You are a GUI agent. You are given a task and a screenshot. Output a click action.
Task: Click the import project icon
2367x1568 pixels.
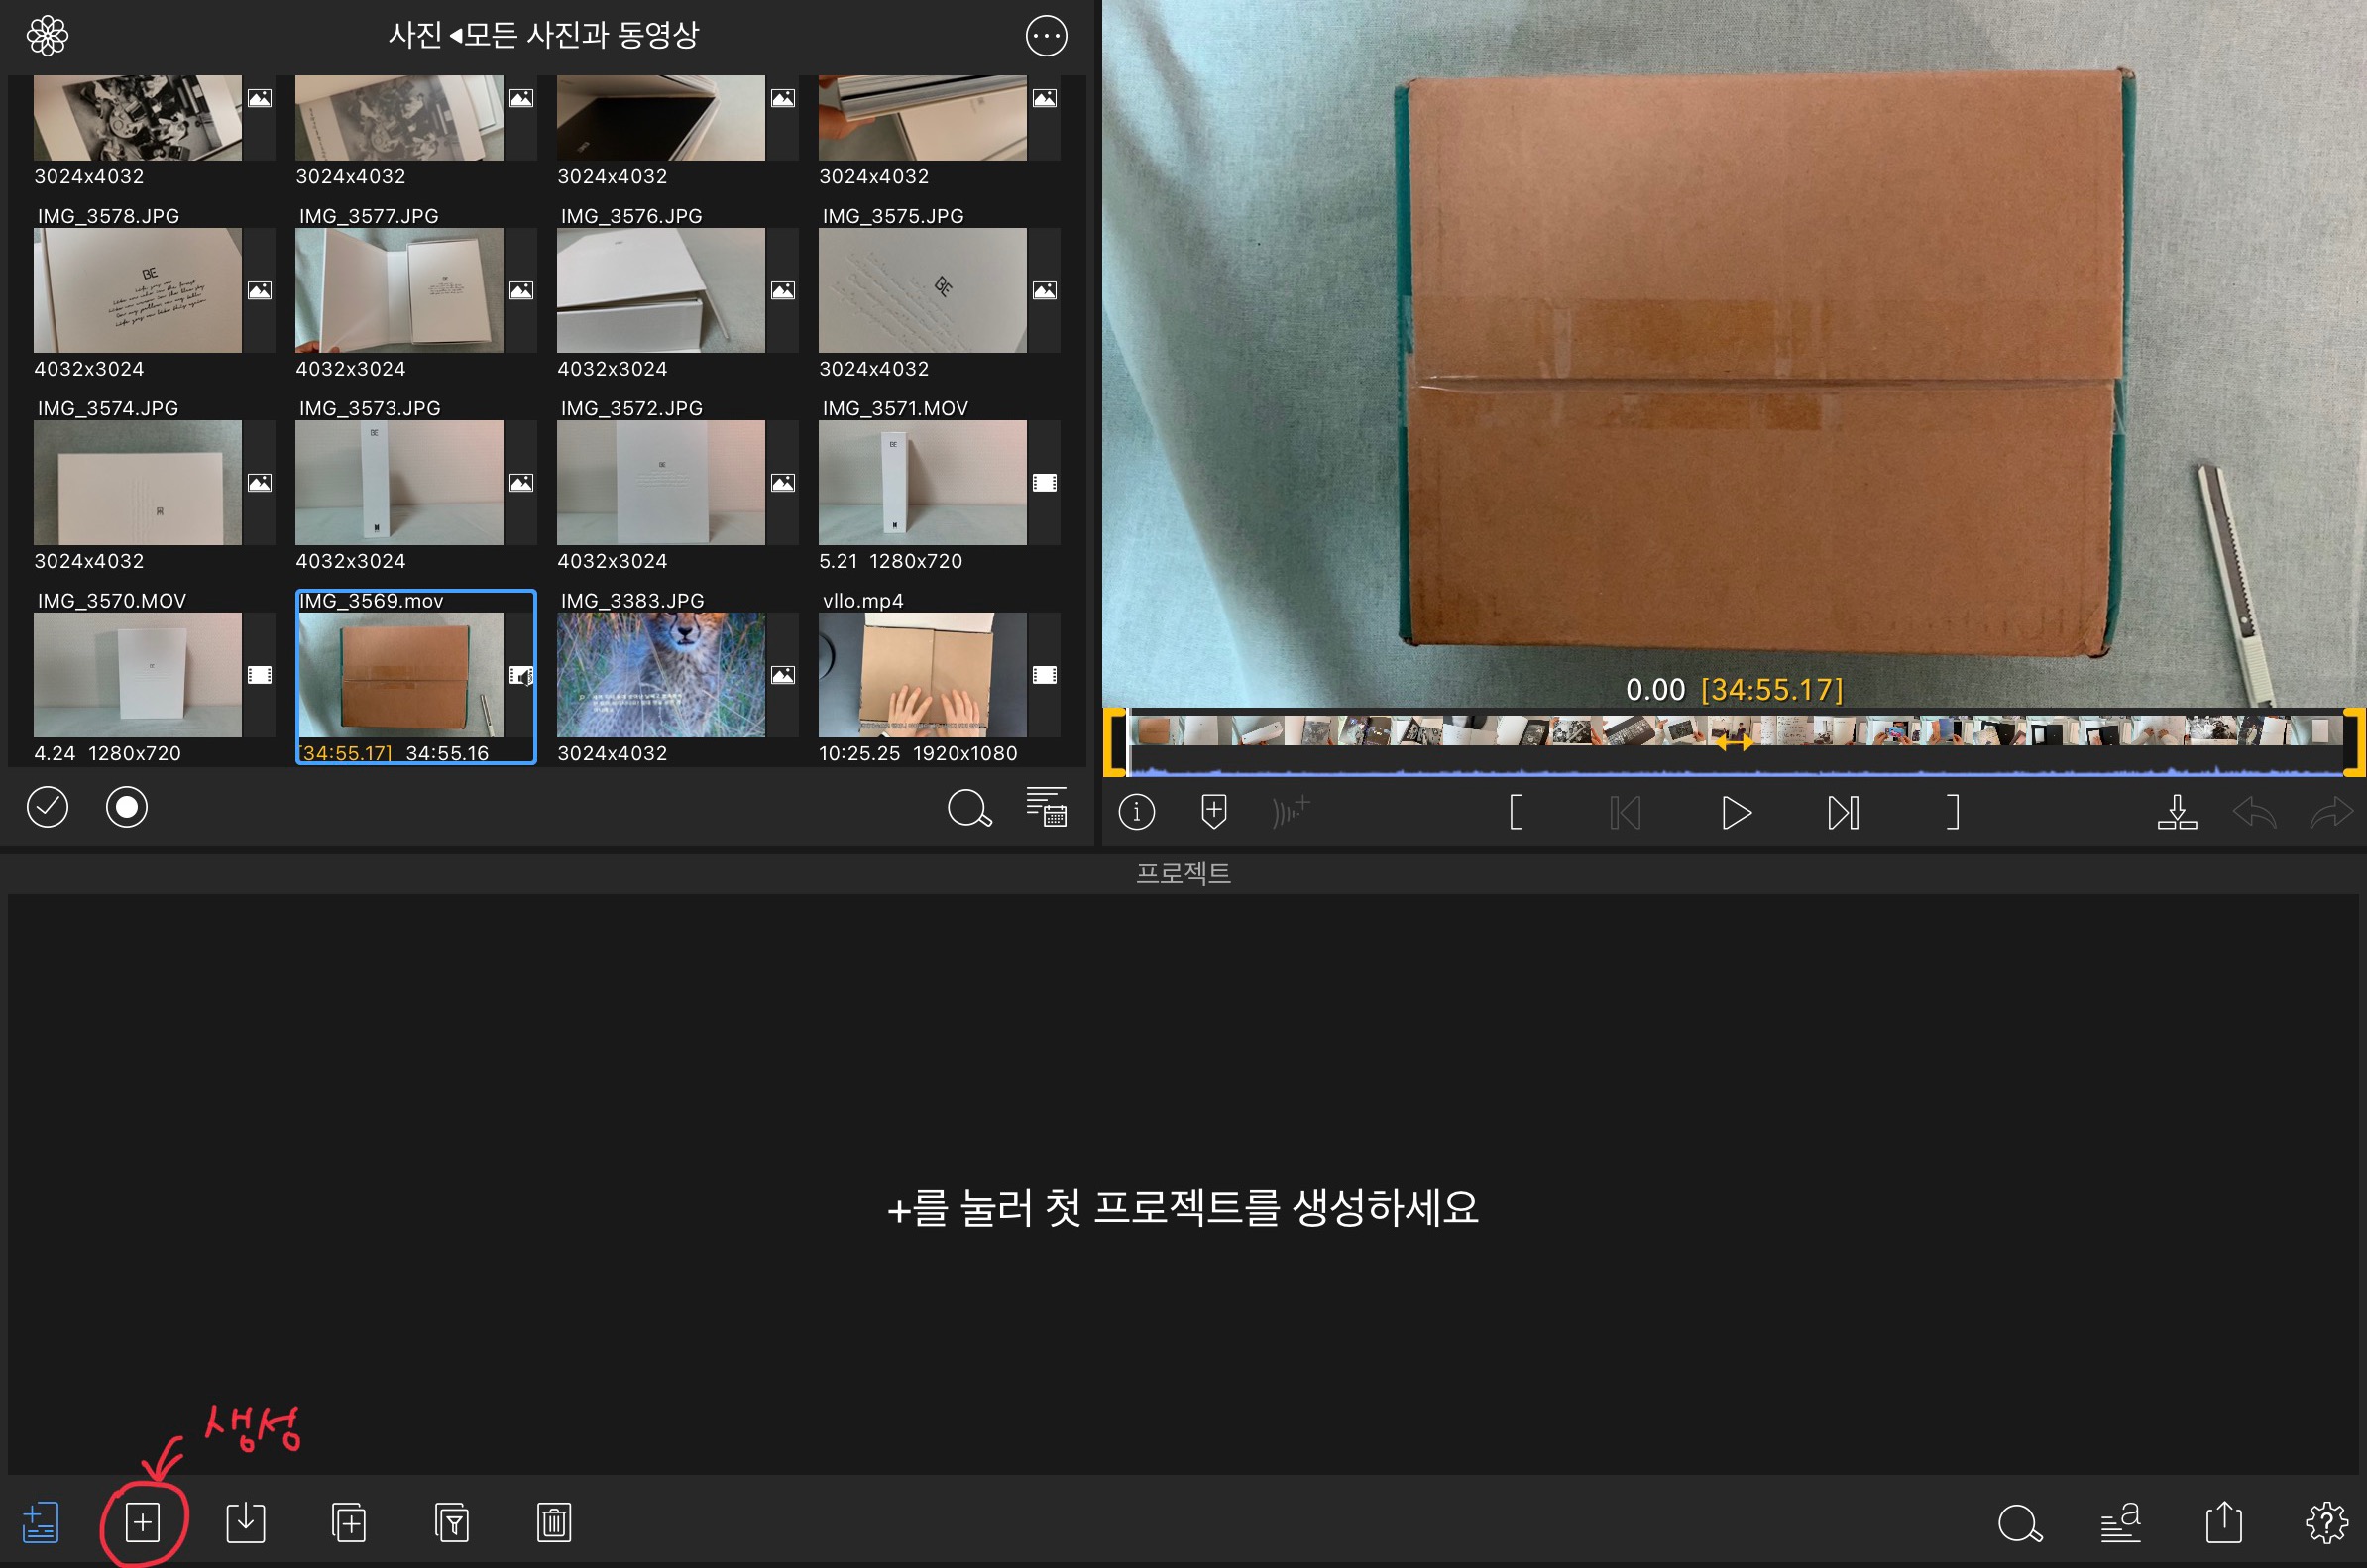click(x=245, y=1522)
